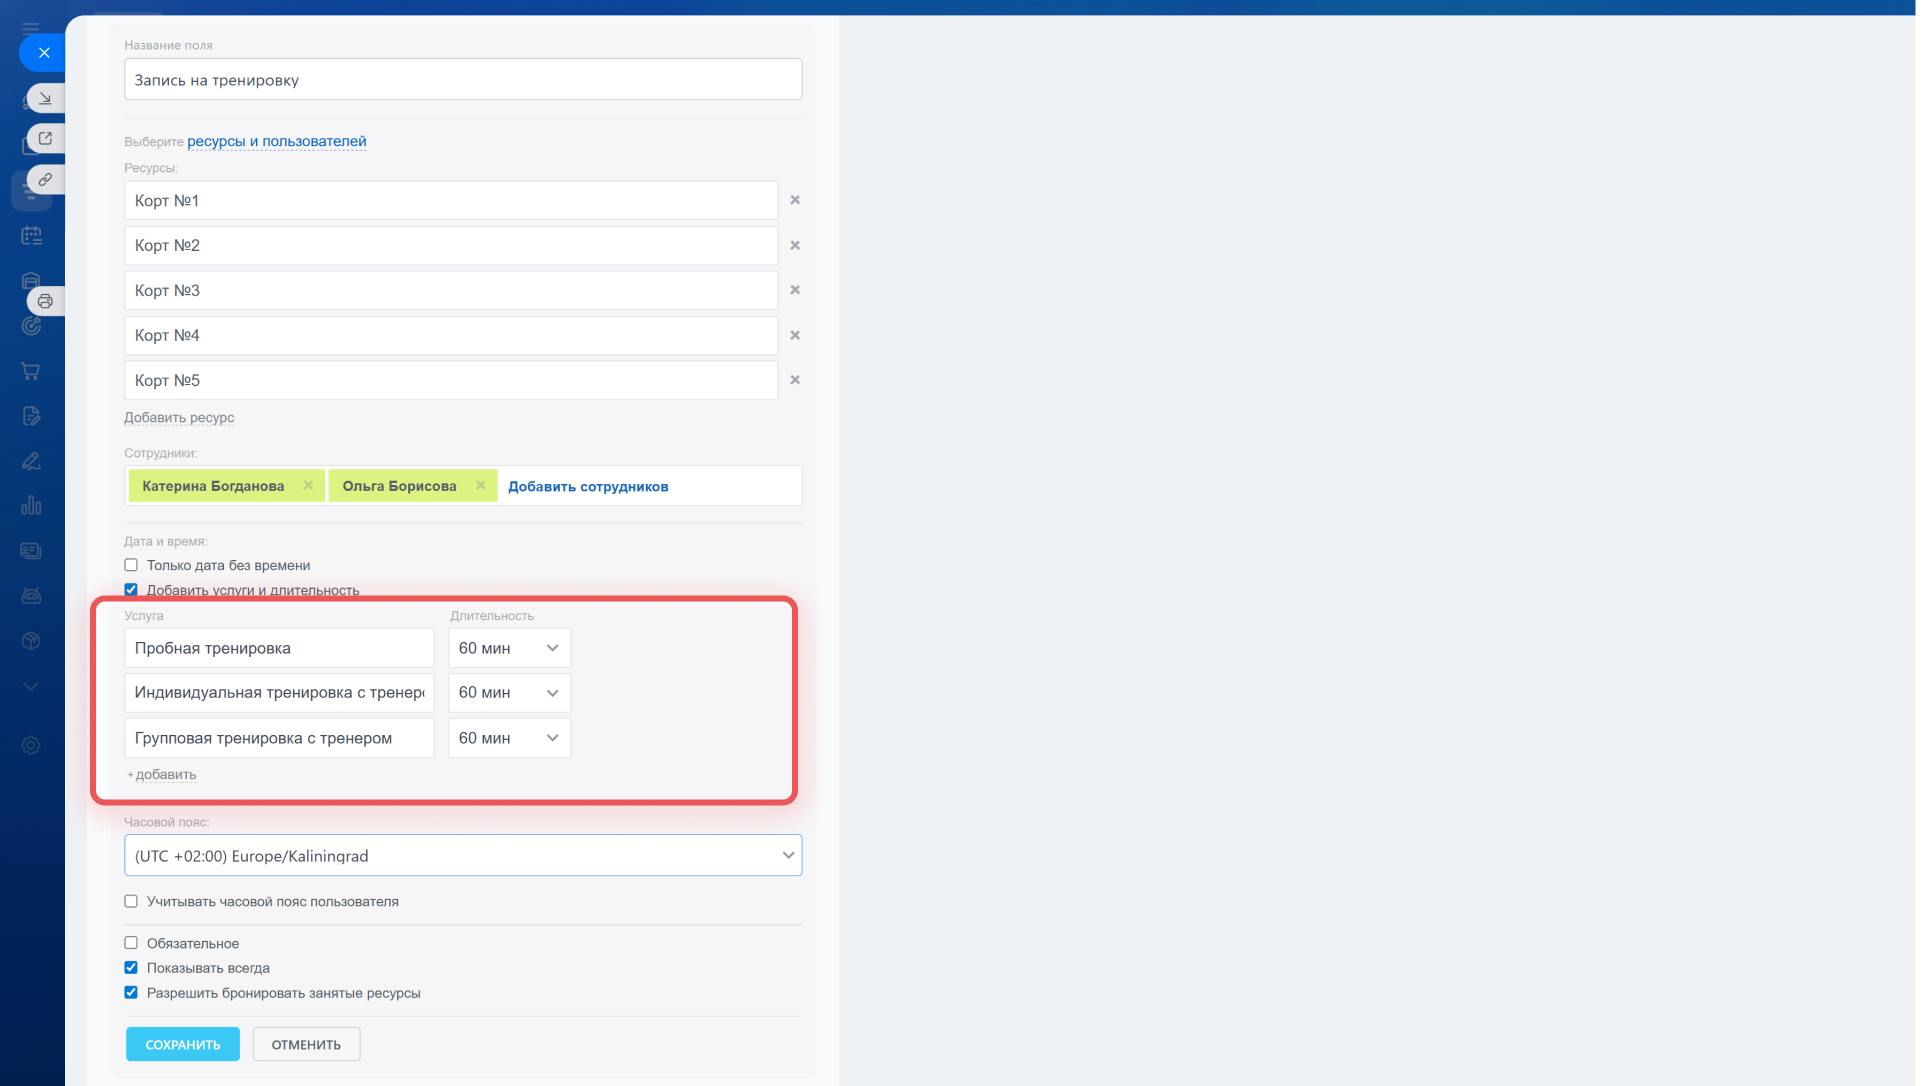The height and width of the screenshot is (1086, 1926).
Task: Enable Только дата без времени checkbox
Action: pyautogui.click(x=131, y=565)
